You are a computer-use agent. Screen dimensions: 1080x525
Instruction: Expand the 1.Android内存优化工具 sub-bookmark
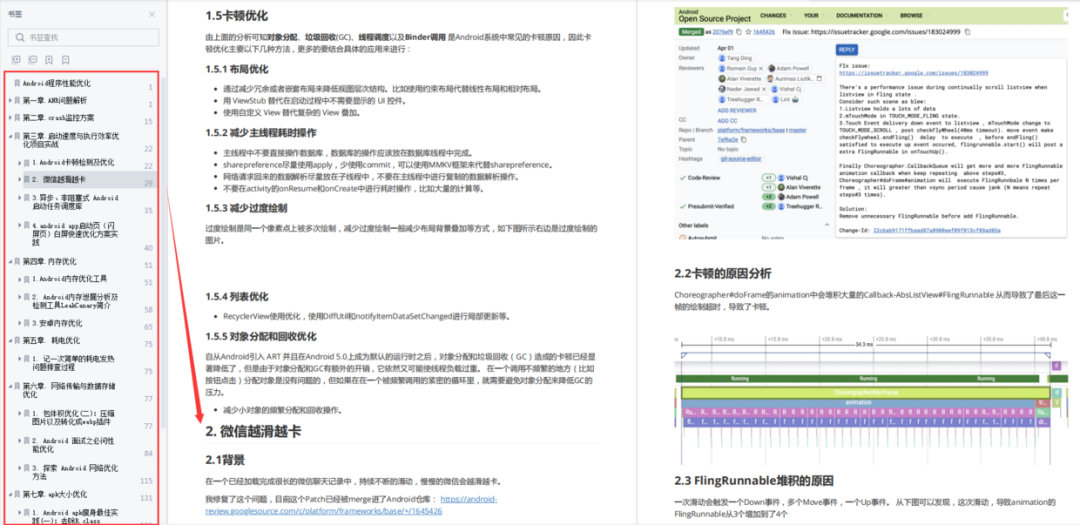click(x=19, y=279)
